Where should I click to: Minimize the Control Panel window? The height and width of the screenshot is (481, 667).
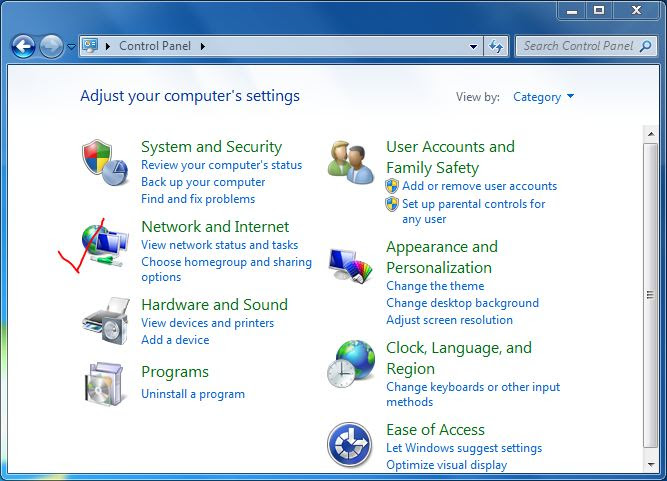pos(572,11)
